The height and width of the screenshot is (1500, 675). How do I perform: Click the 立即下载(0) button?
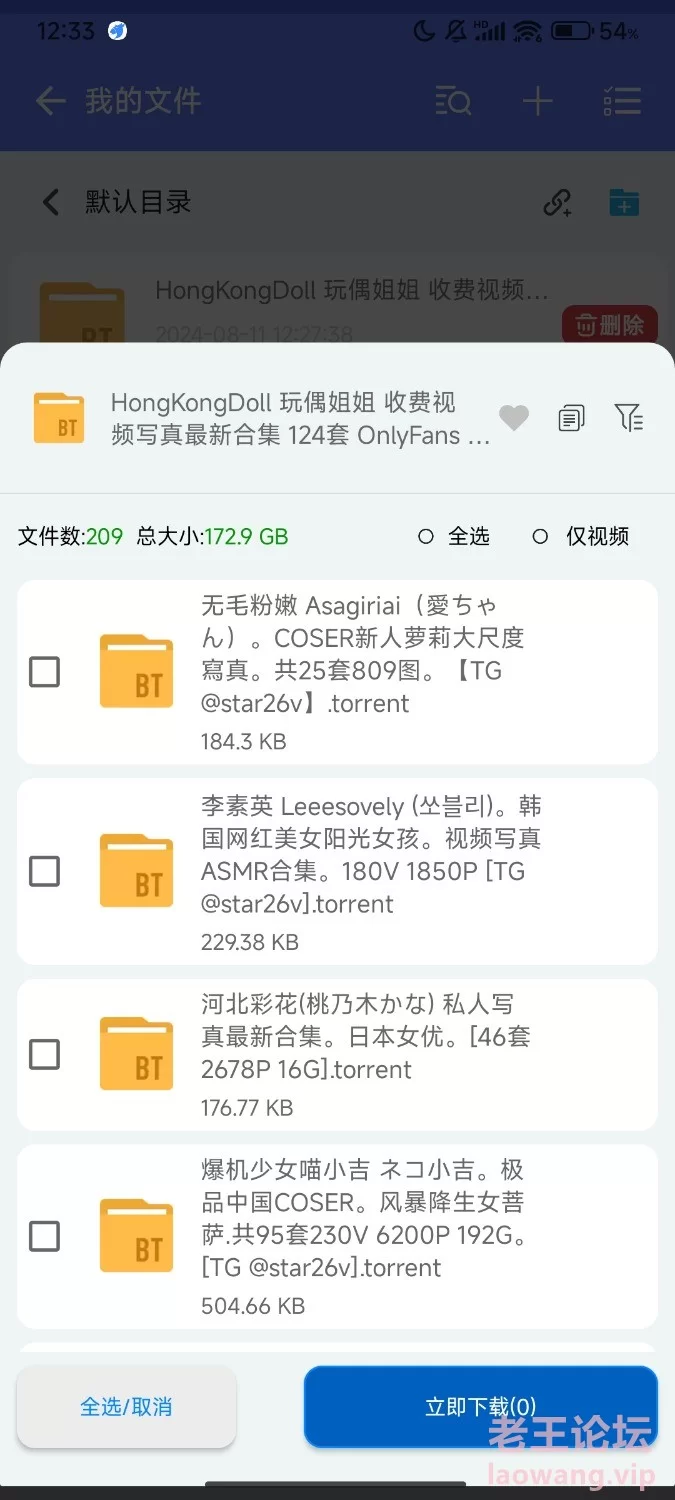pos(481,1407)
